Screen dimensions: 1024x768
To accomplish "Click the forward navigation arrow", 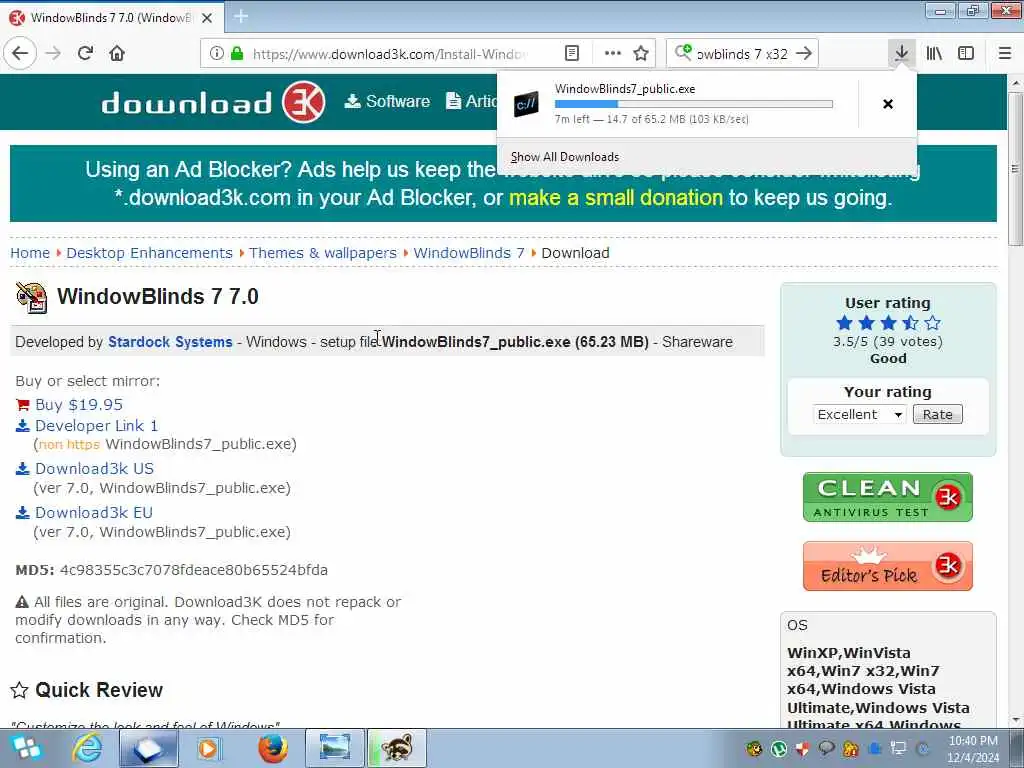I will click(x=53, y=53).
